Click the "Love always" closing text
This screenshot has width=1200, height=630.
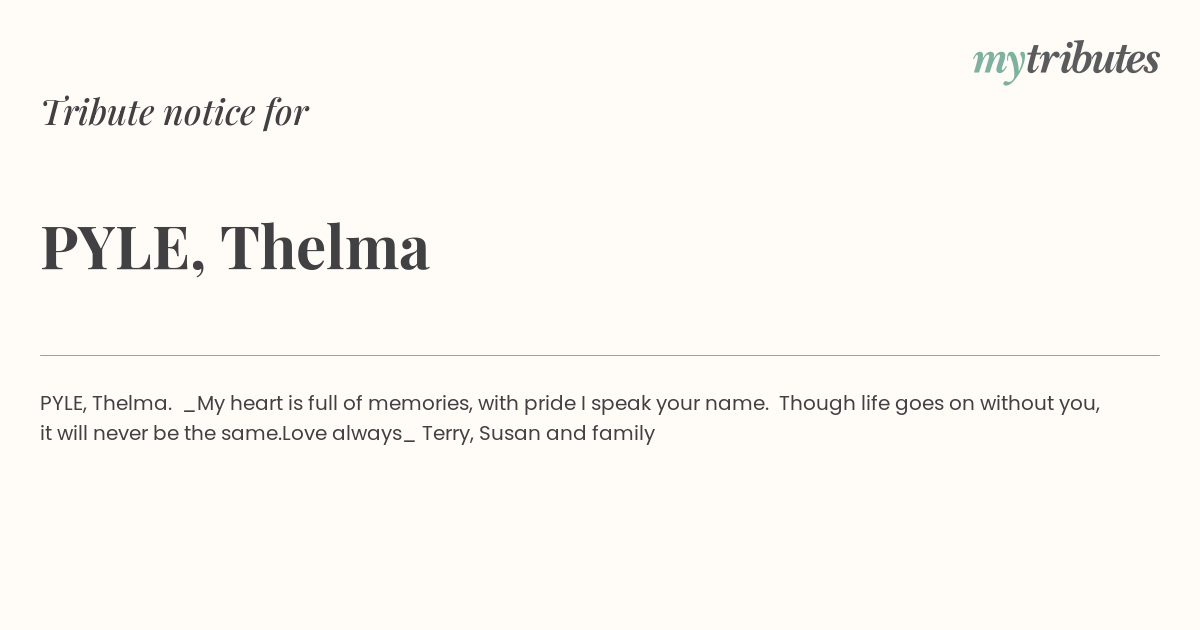click(x=342, y=433)
